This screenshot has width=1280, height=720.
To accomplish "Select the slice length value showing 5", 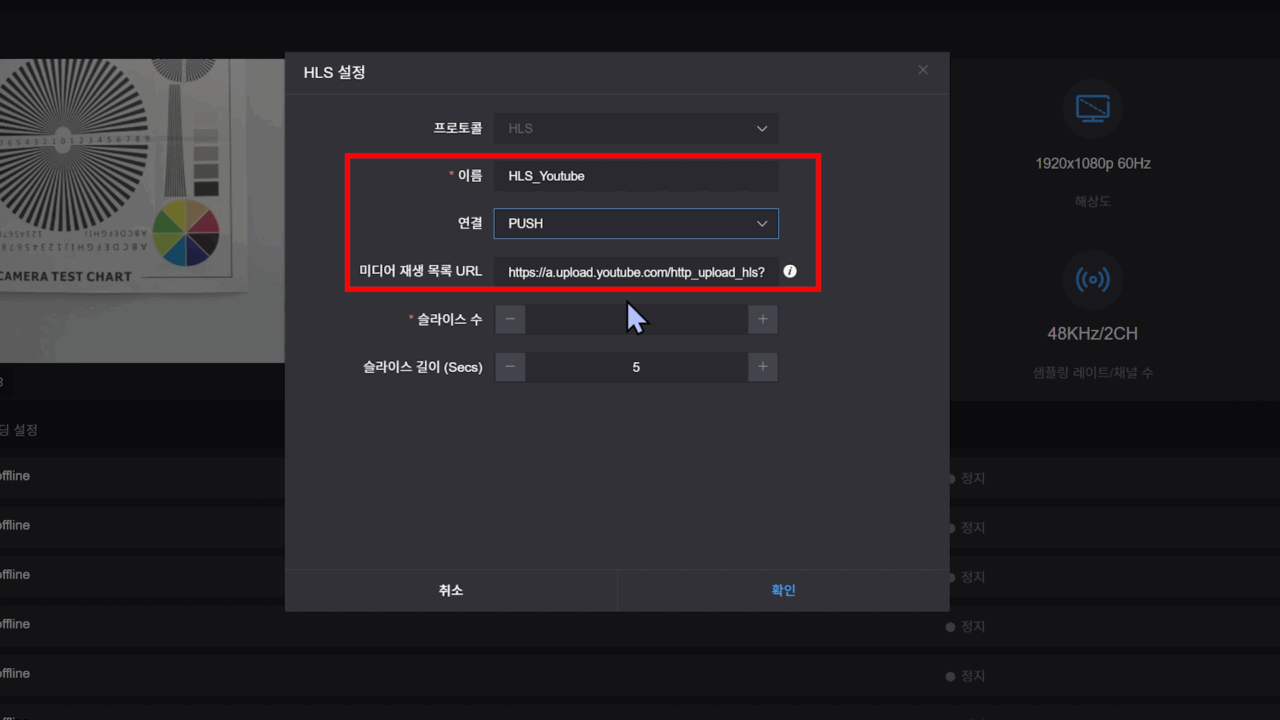I will point(636,367).
